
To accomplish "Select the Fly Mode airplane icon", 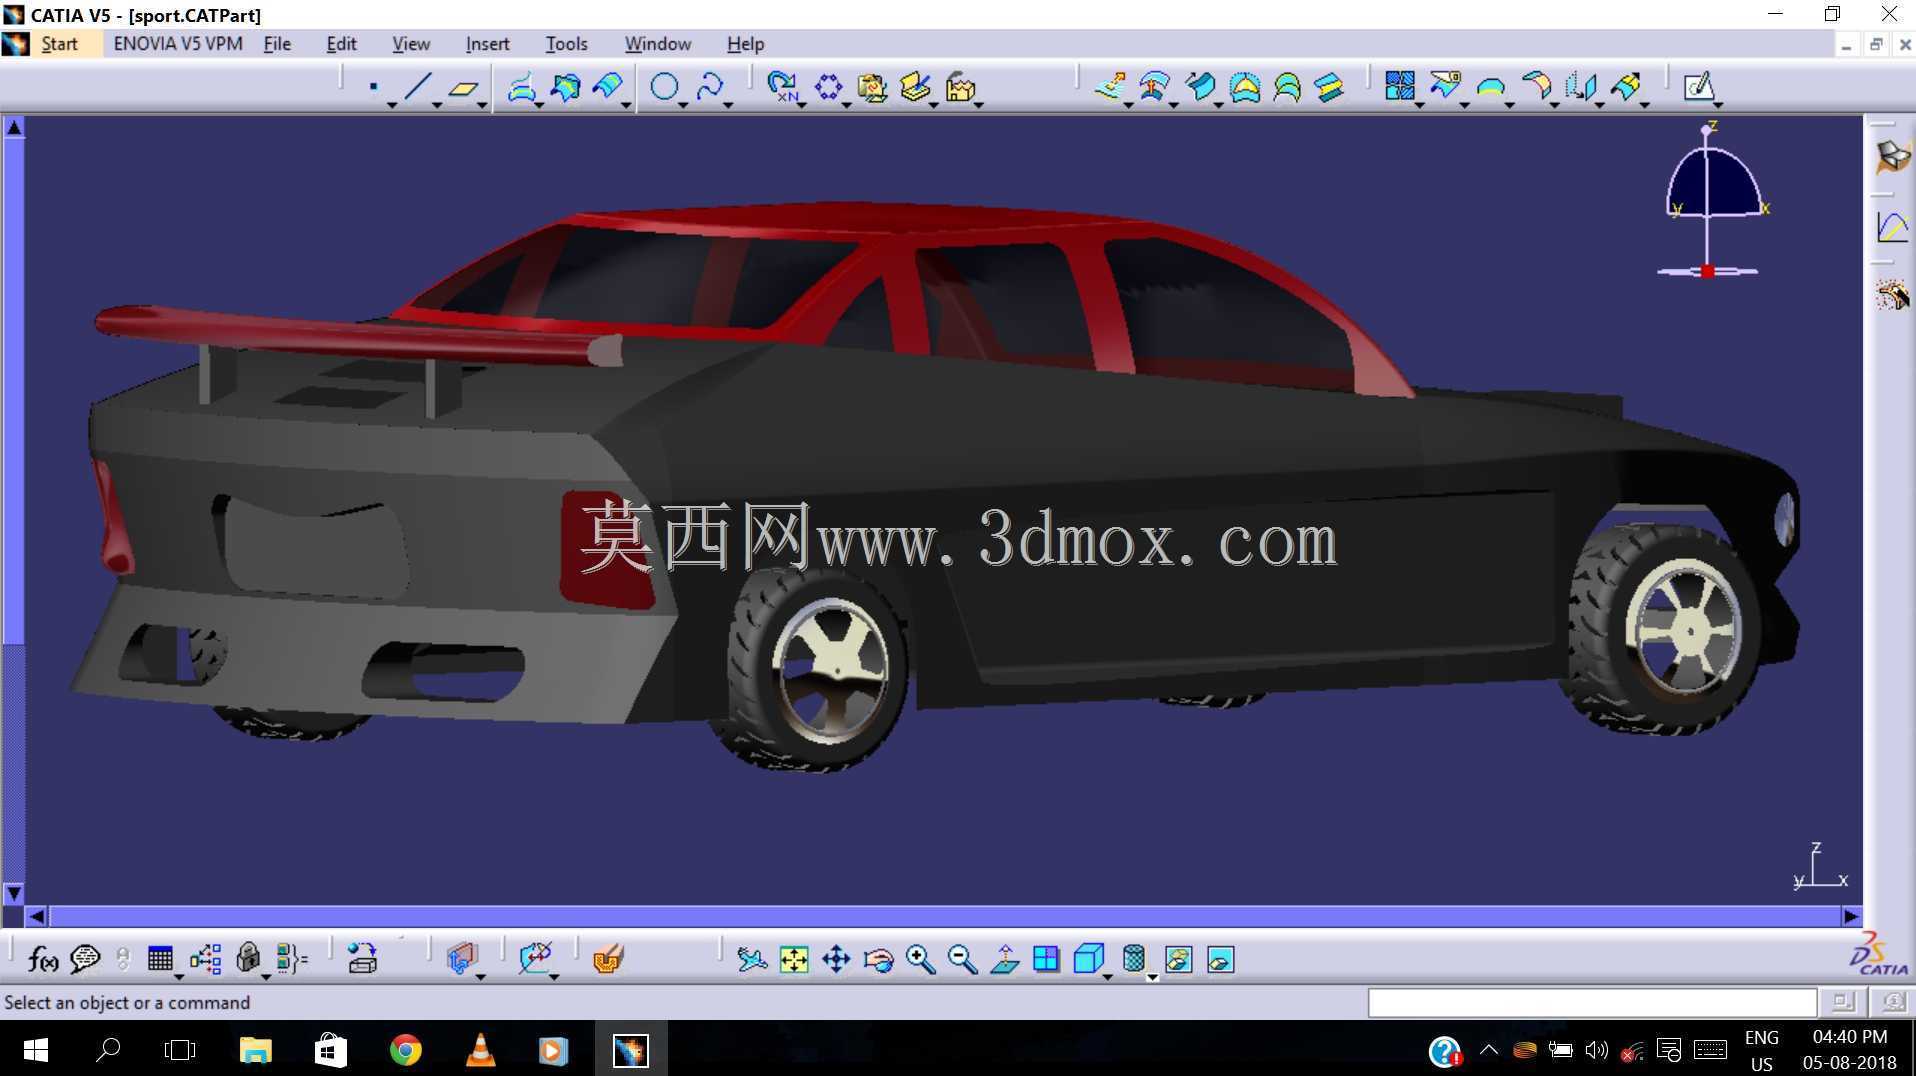I will pyautogui.click(x=751, y=960).
